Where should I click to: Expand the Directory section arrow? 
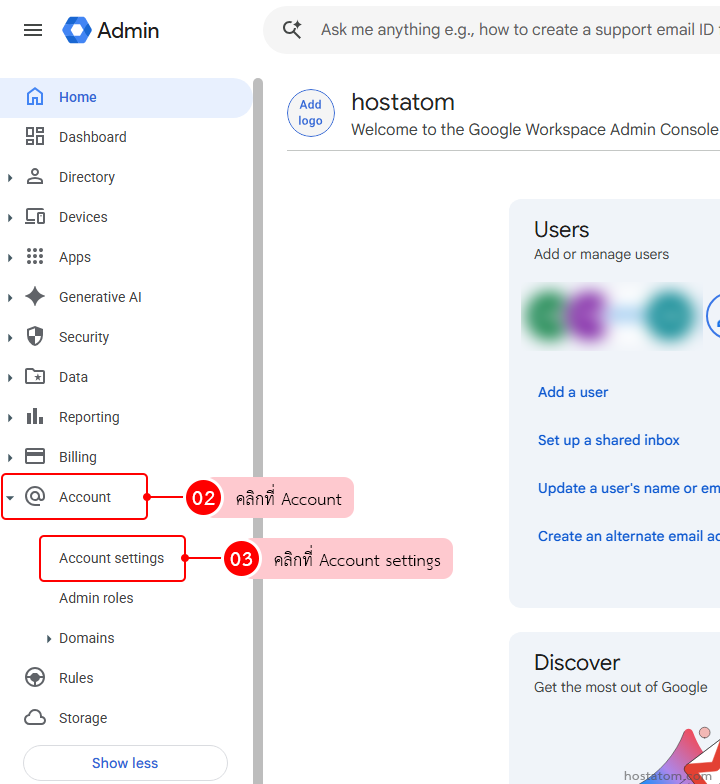click(x=10, y=178)
